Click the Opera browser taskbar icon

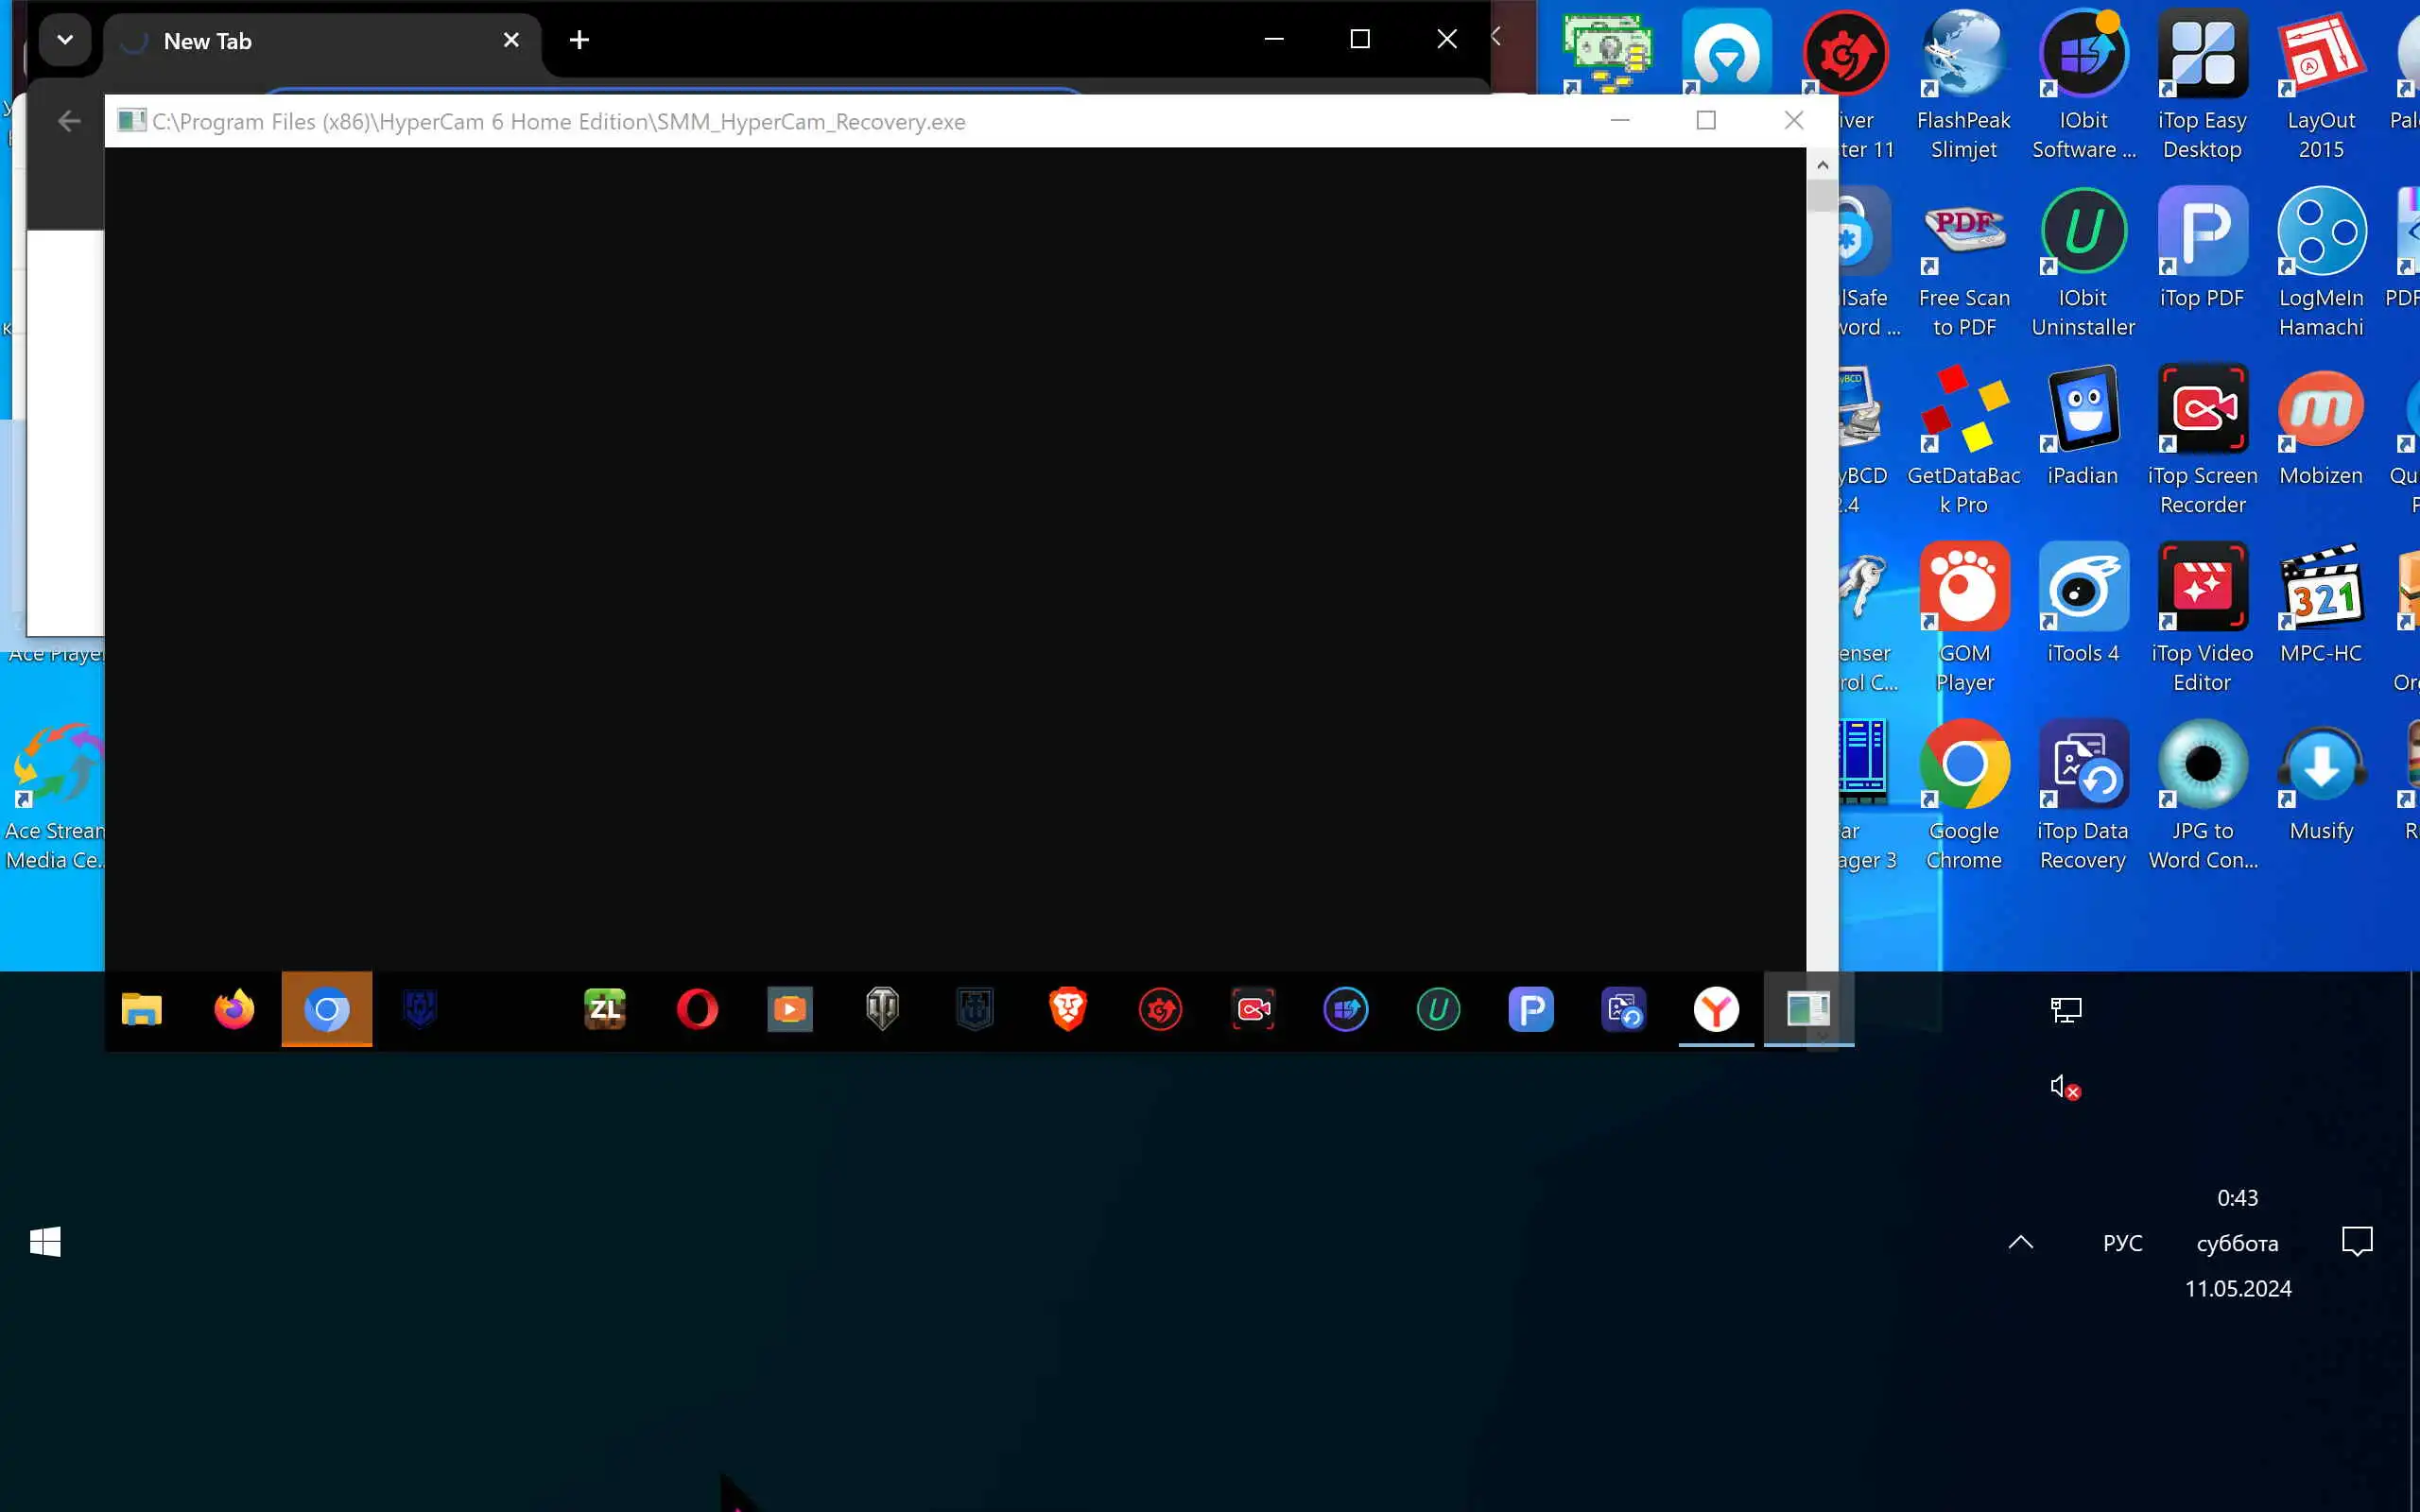tap(697, 1009)
